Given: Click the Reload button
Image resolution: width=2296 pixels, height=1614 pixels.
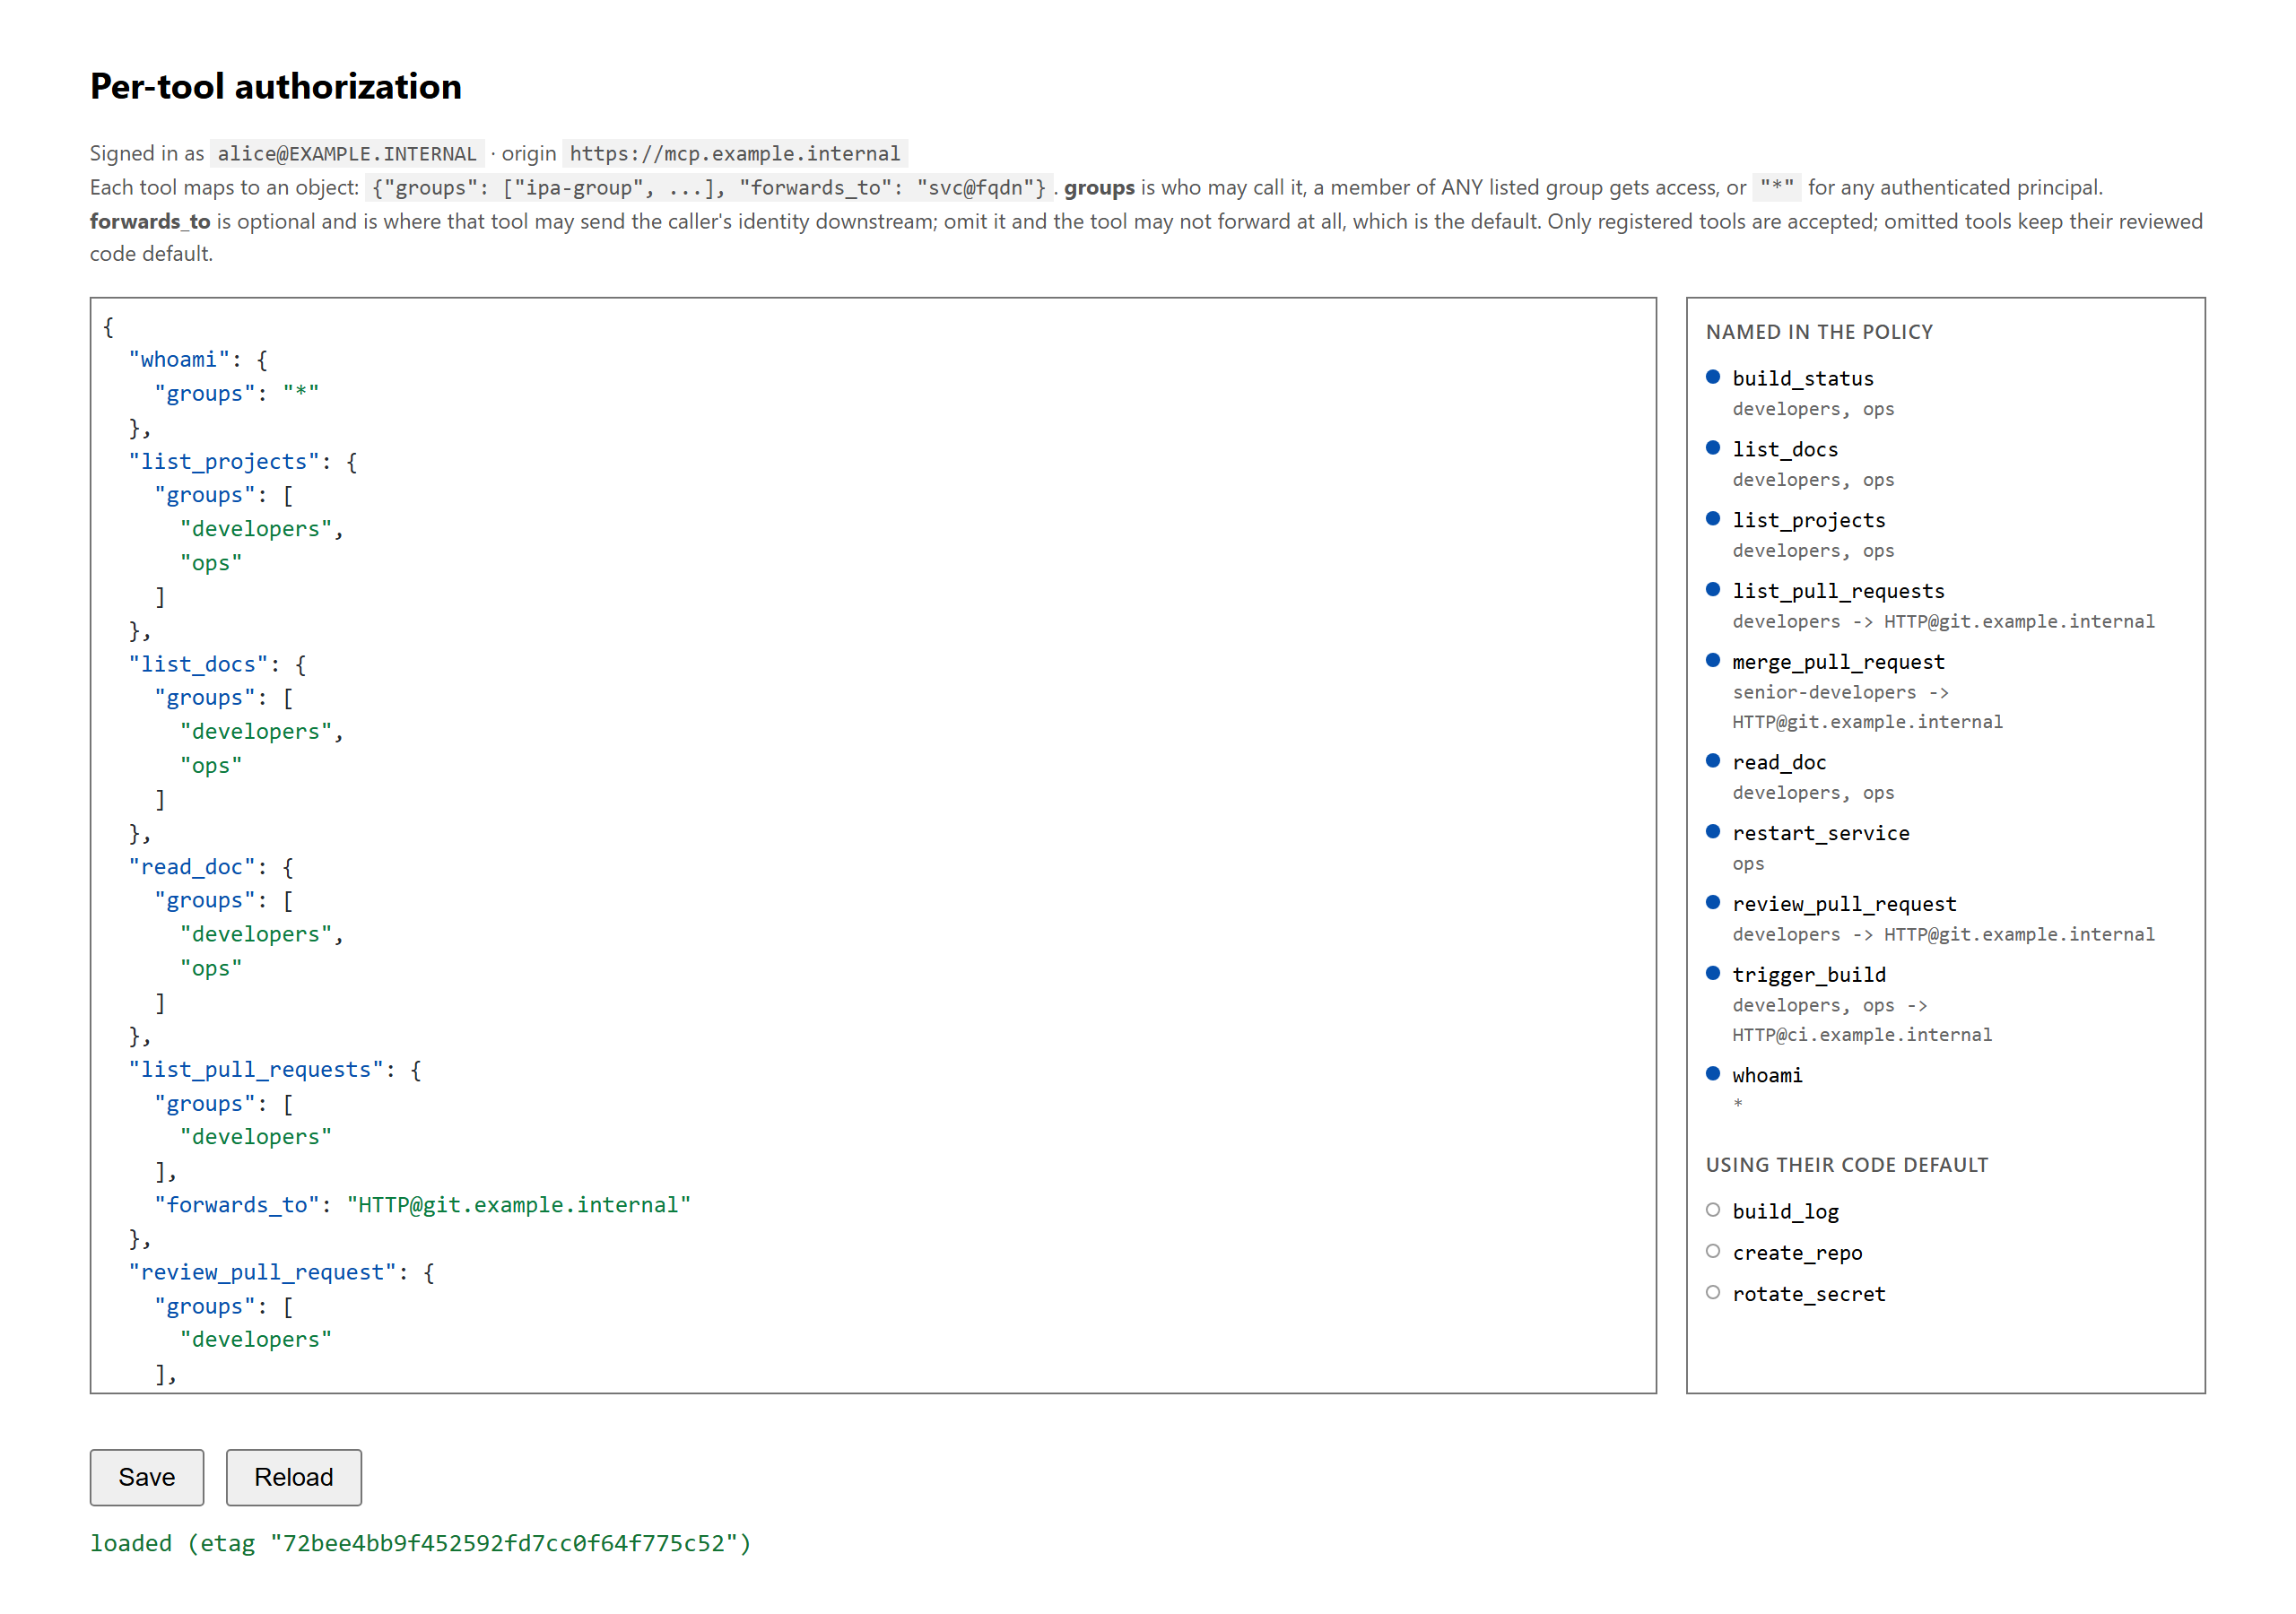Looking at the screenshot, I should pos(293,1477).
